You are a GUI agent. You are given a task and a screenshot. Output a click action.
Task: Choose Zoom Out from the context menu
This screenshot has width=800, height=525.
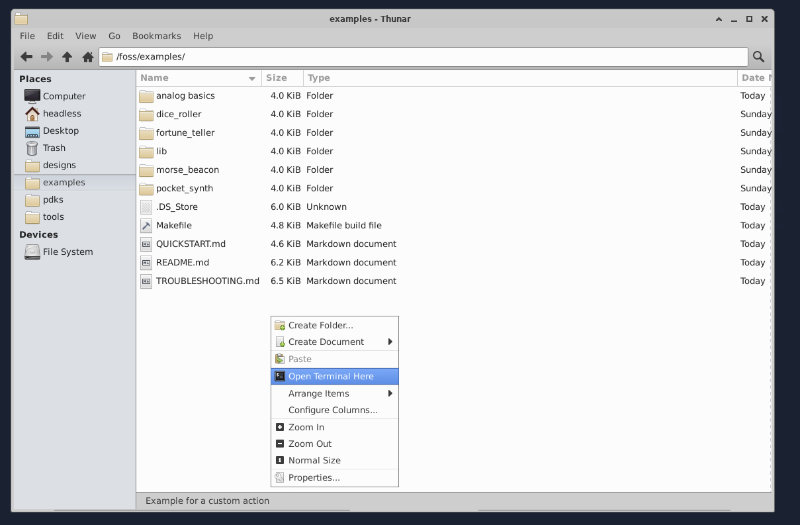coord(309,444)
